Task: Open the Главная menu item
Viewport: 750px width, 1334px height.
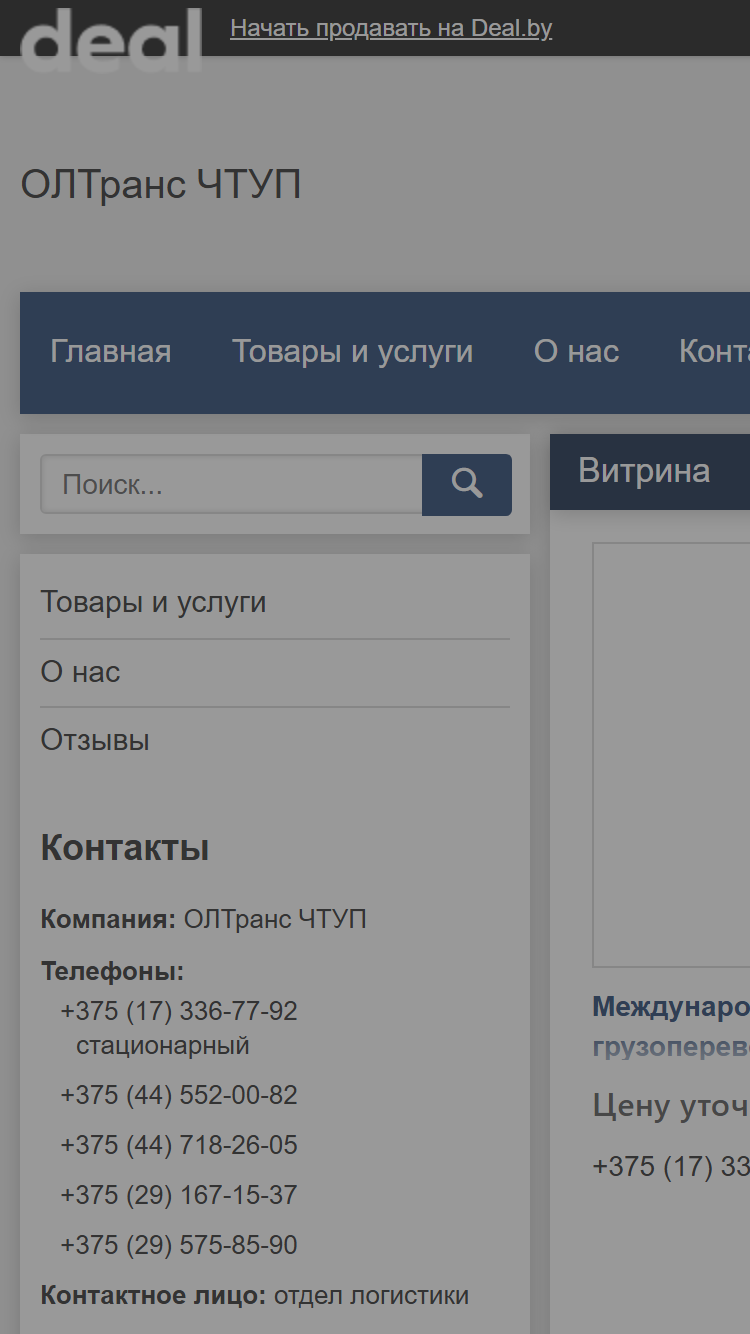Action: [111, 352]
